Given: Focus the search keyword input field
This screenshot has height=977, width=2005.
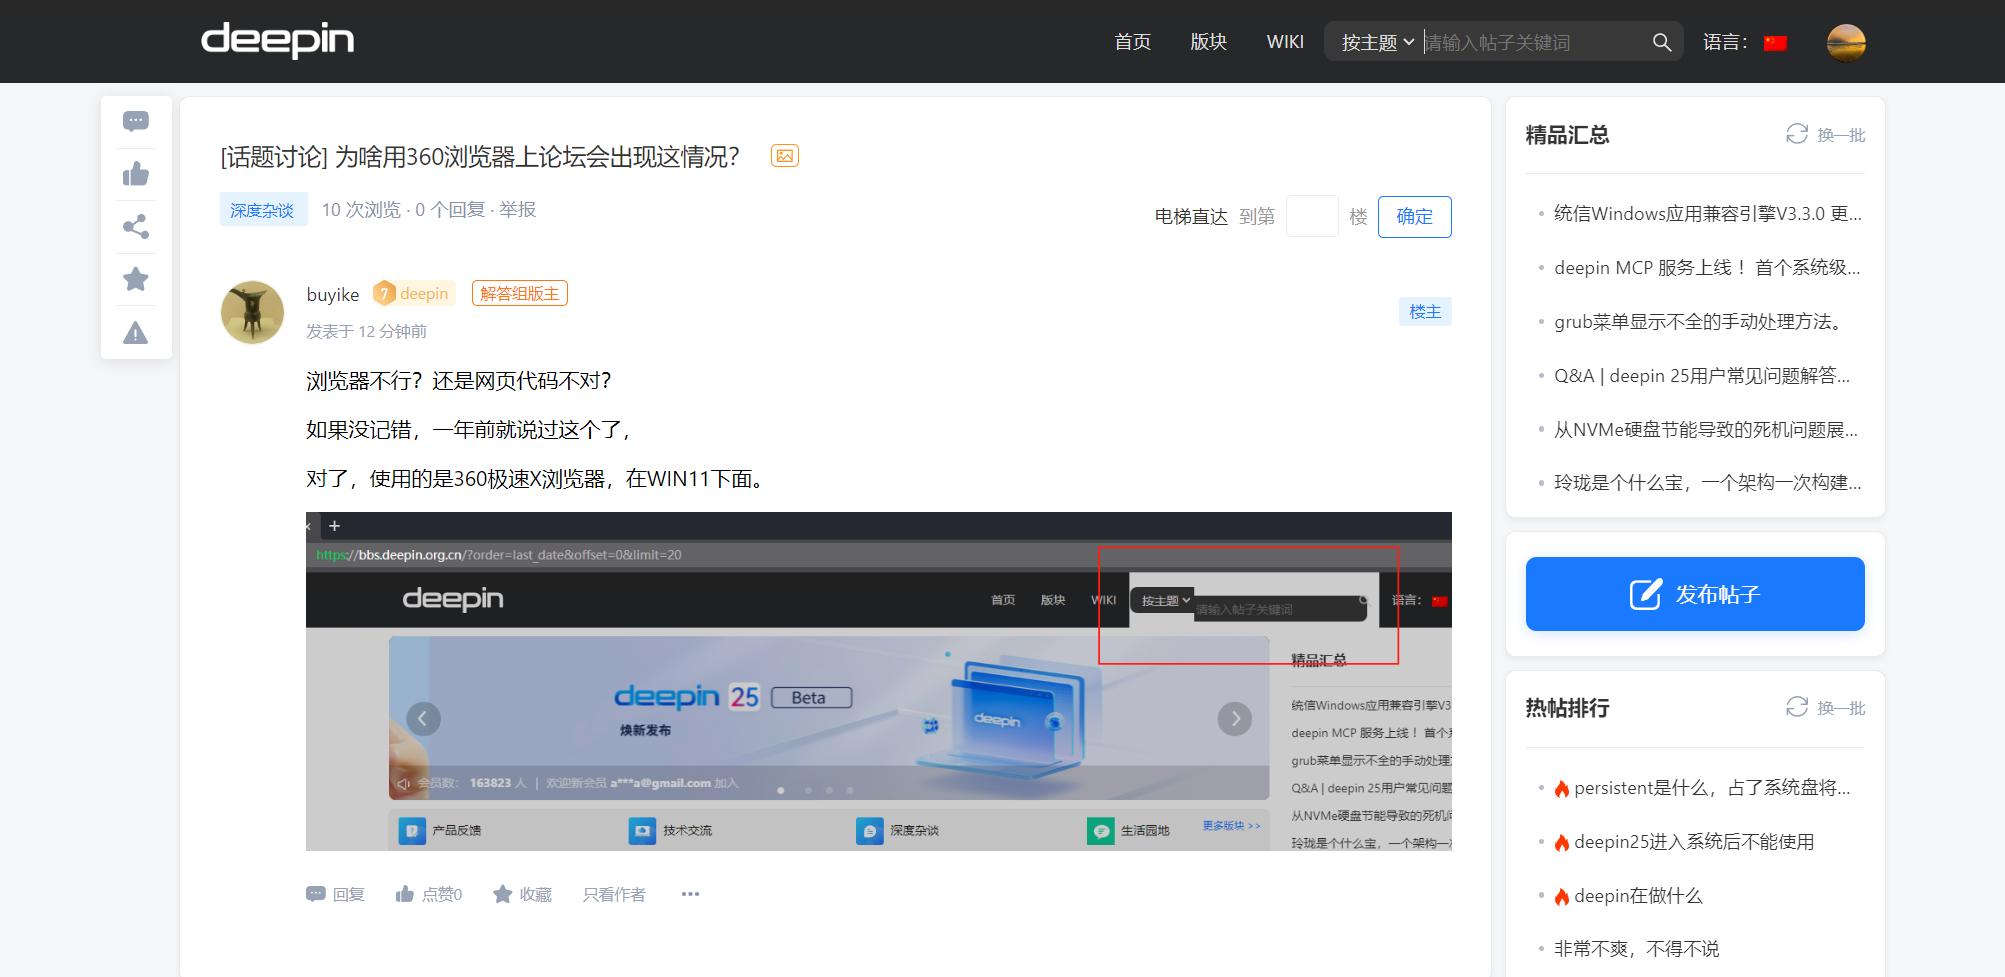Looking at the screenshot, I should (x=1533, y=42).
